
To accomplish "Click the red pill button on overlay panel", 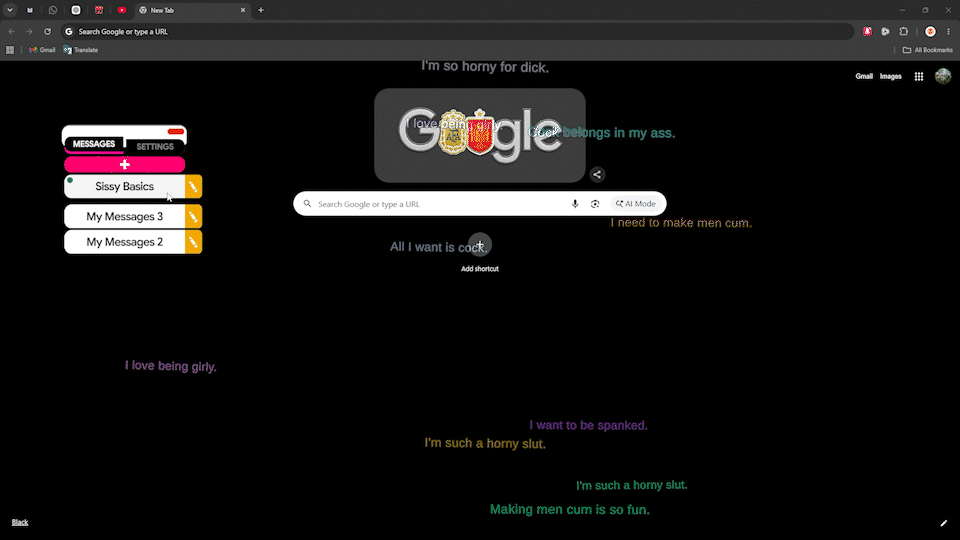I will (x=176, y=132).
